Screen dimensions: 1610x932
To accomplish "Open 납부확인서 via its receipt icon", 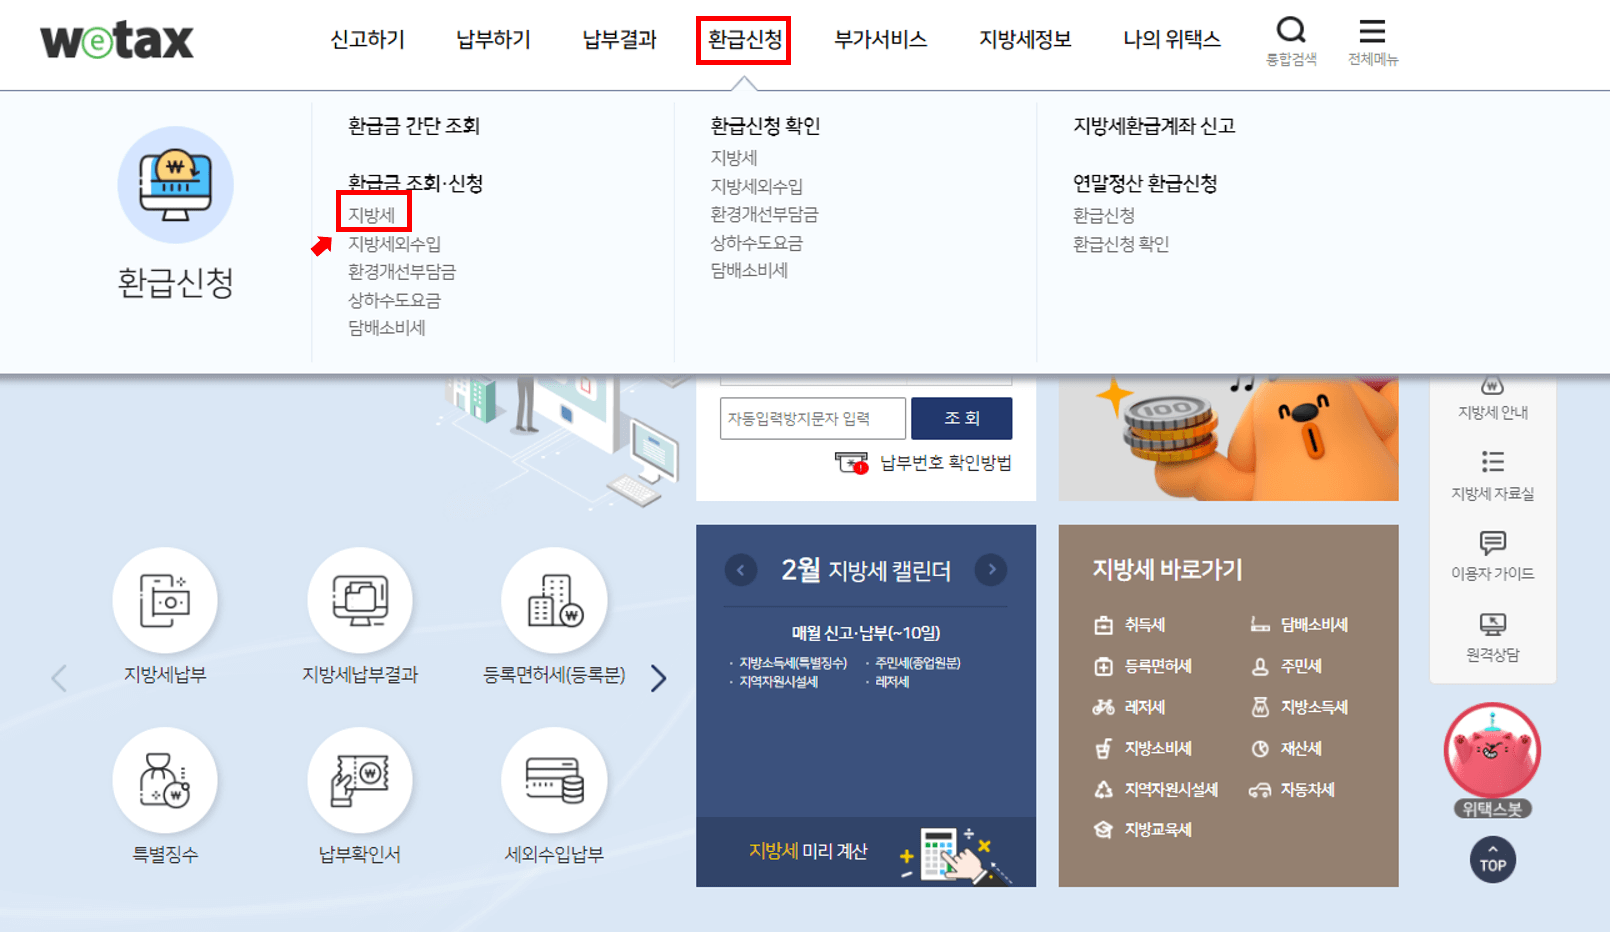I will pos(360,780).
